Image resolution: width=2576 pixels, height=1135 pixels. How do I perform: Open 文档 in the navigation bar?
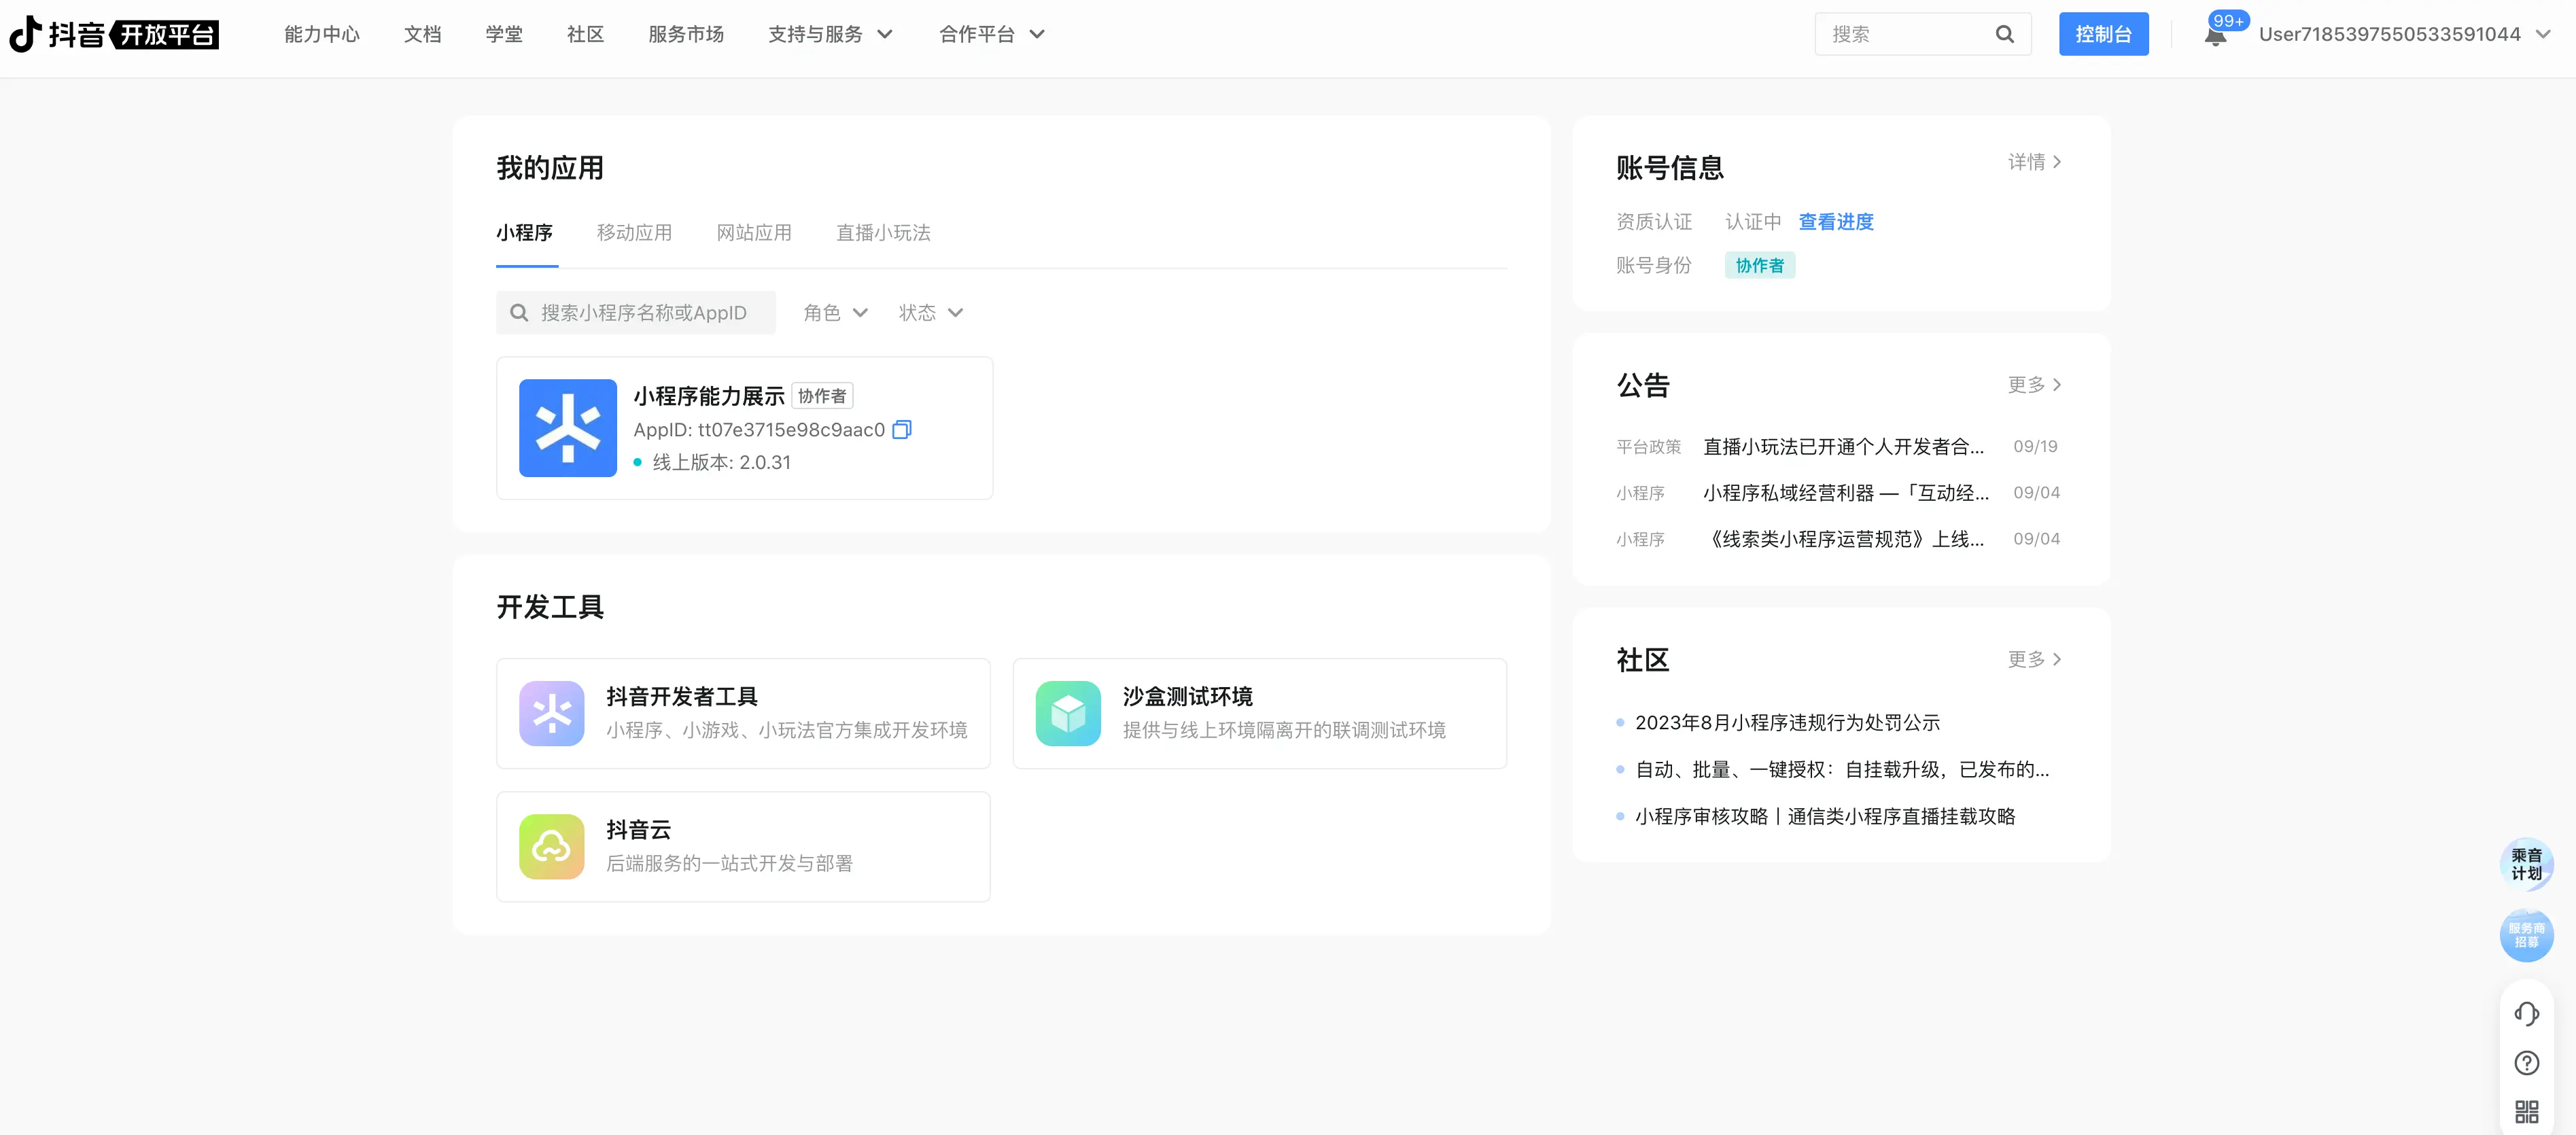tap(422, 34)
